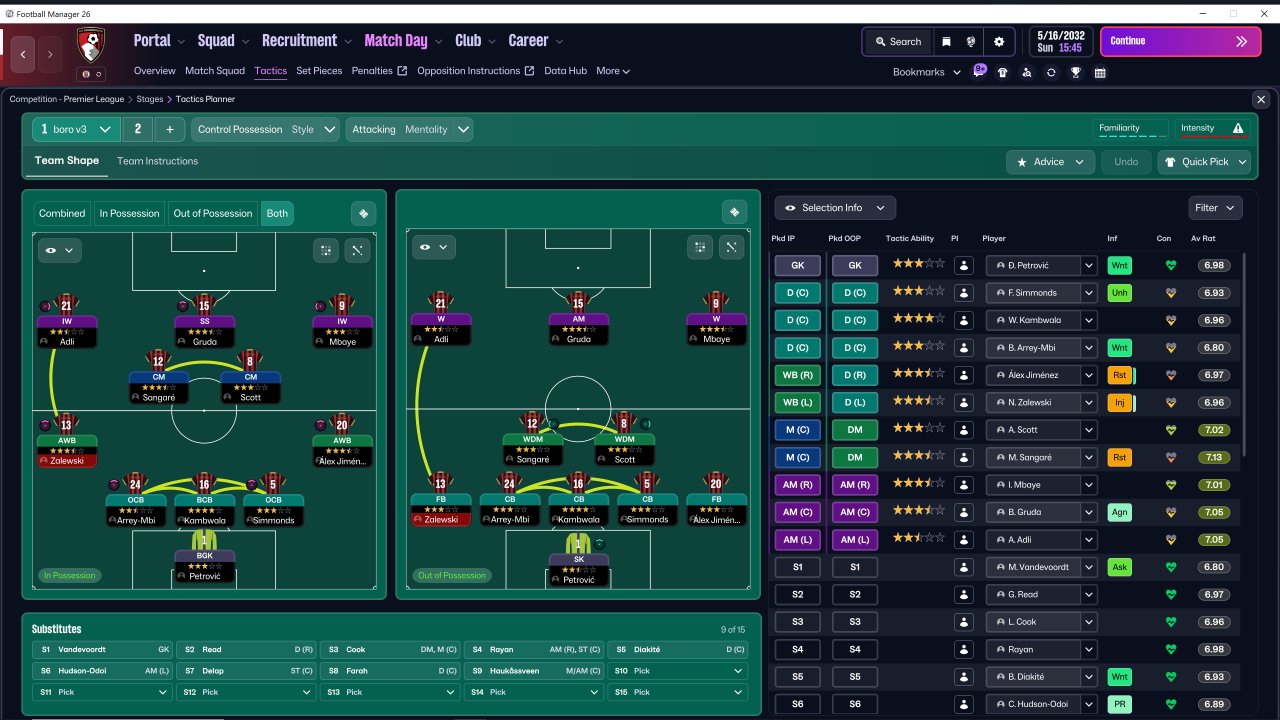Open the shirt icon in the bookmarks row
Image resolution: width=1280 pixels, height=720 pixels.
click(1003, 72)
